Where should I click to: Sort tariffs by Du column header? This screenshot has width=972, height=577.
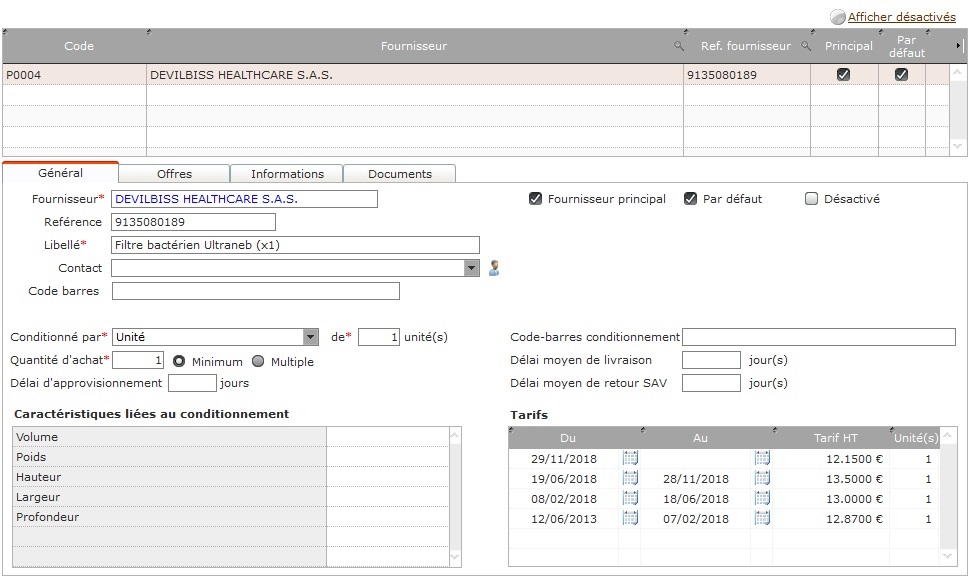click(x=568, y=438)
